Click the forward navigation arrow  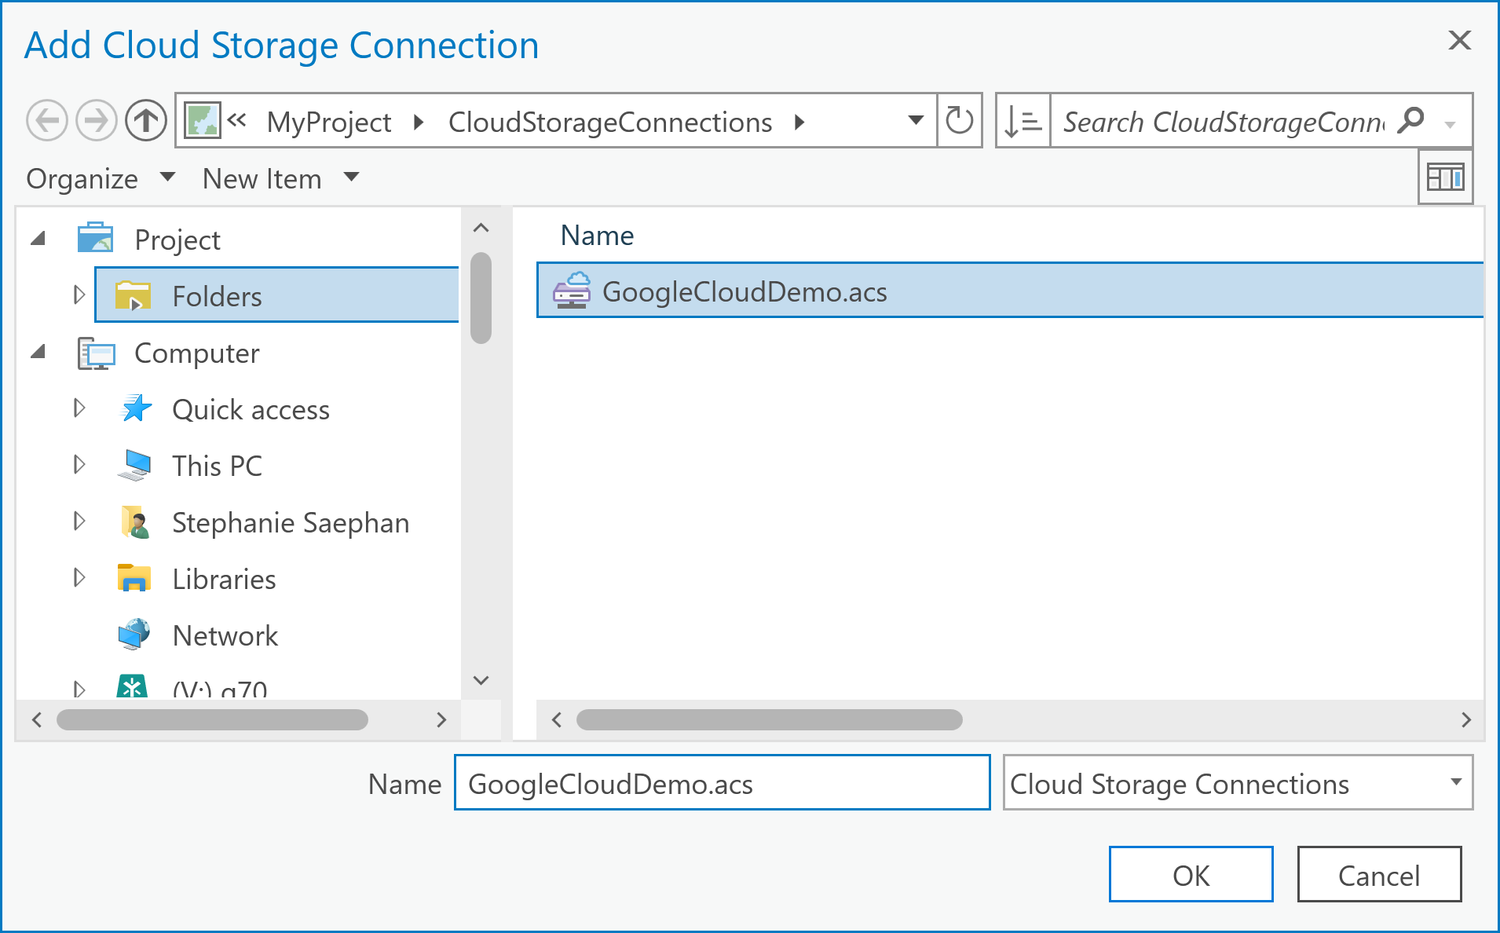tap(96, 120)
